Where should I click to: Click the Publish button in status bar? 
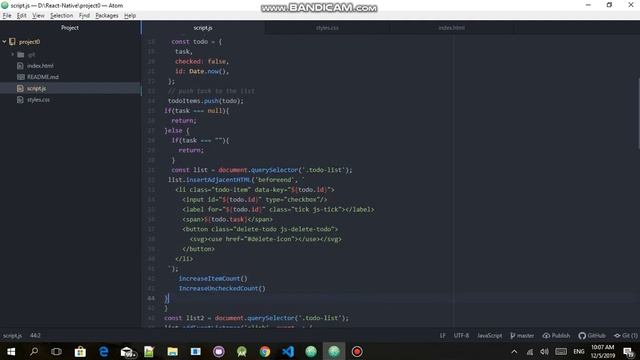click(x=556, y=336)
